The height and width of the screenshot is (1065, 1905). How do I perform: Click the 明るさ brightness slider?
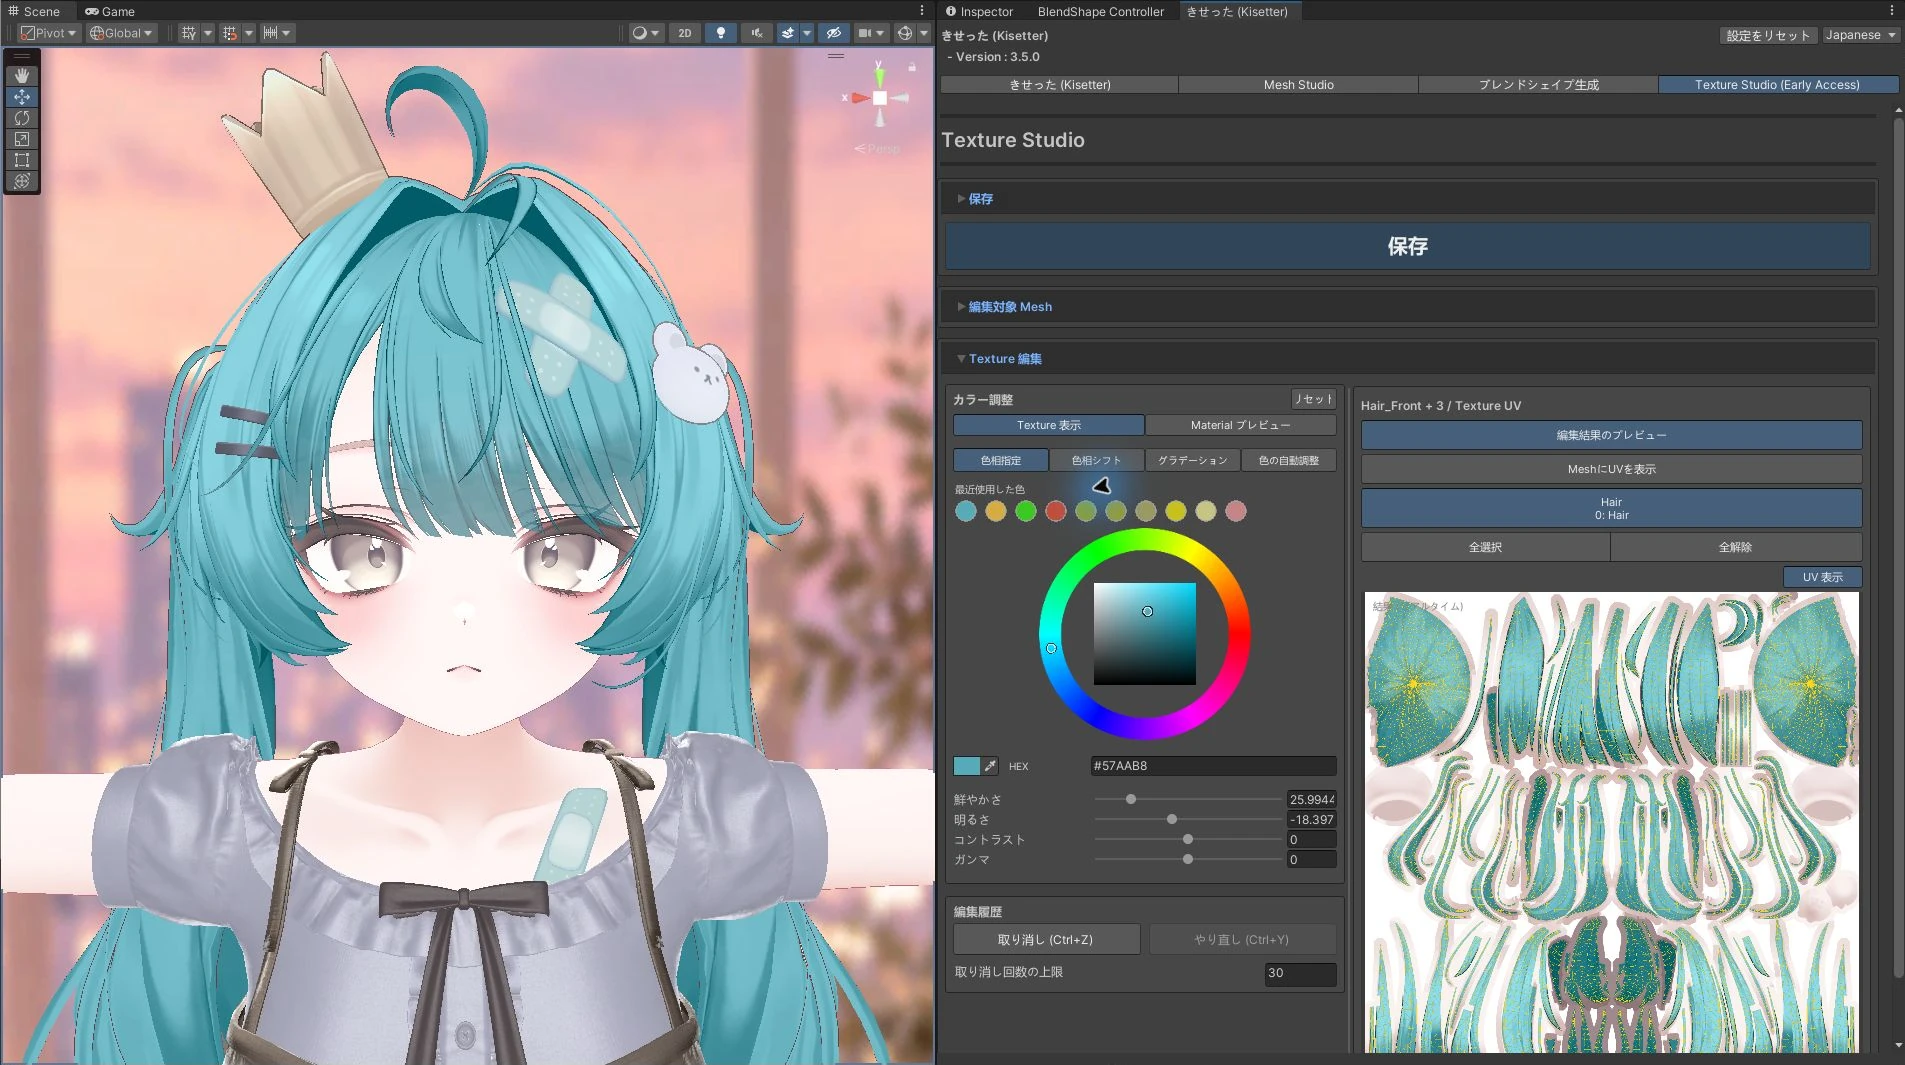coord(1188,819)
